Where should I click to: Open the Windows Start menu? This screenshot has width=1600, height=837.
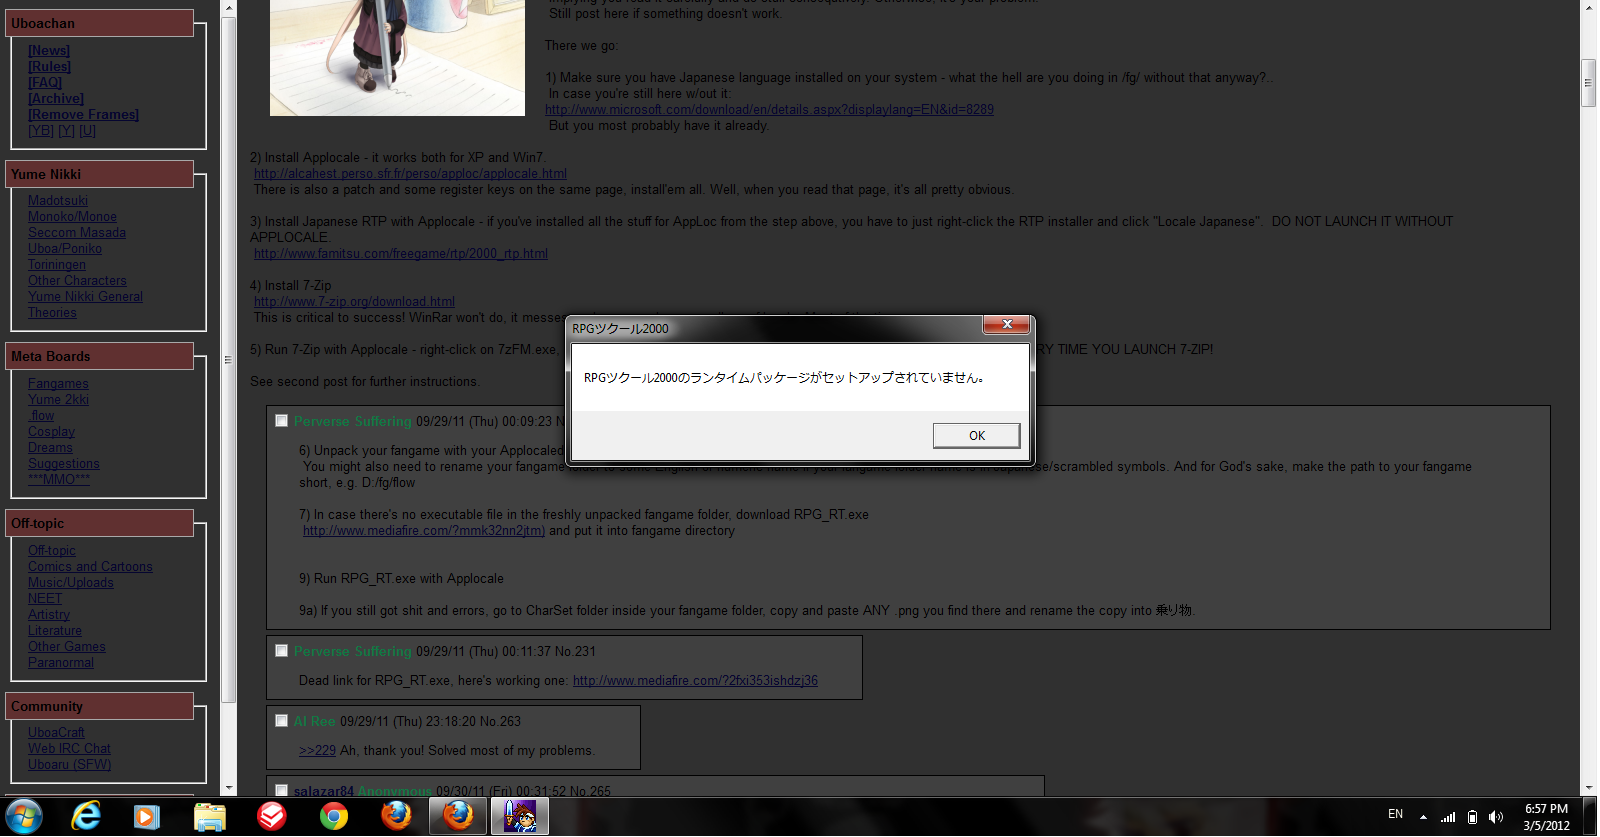click(x=24, y=817)
